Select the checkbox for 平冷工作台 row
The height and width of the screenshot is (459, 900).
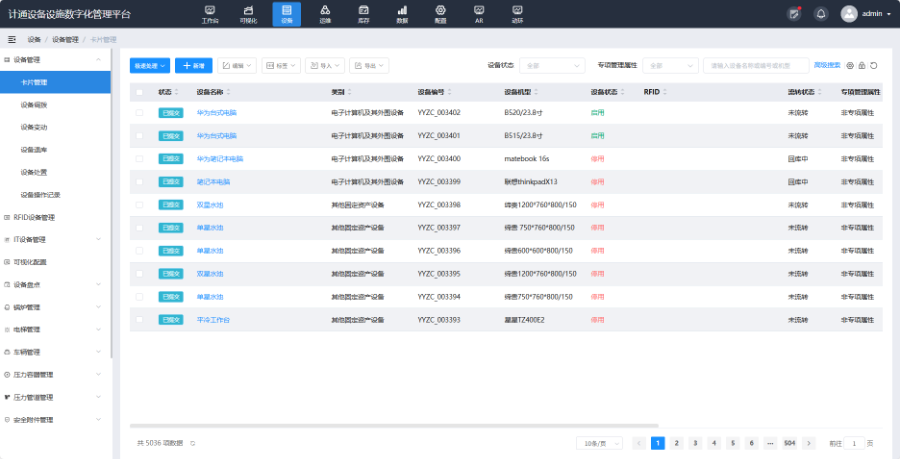[x=140, y=320]
